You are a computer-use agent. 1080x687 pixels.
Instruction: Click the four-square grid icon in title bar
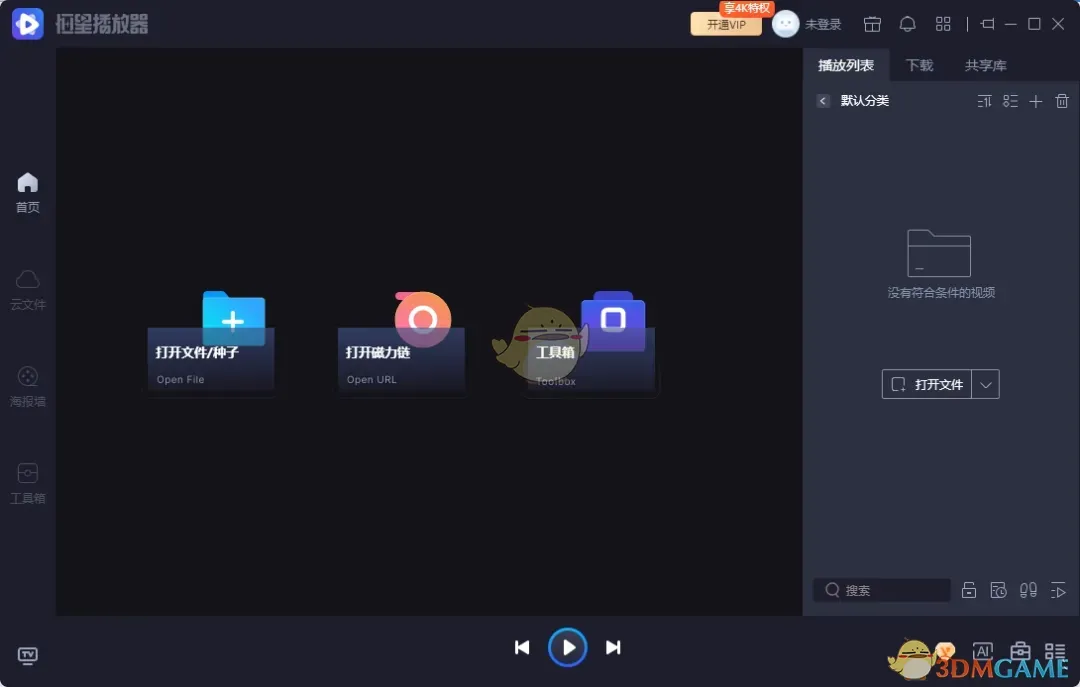943,24
